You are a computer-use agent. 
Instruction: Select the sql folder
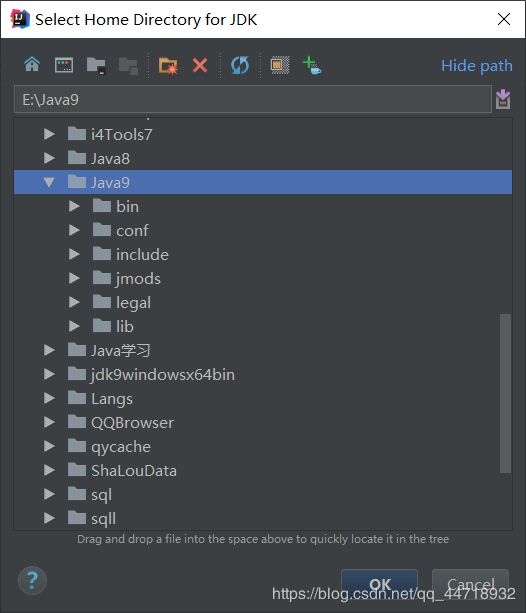click(263, 495)
